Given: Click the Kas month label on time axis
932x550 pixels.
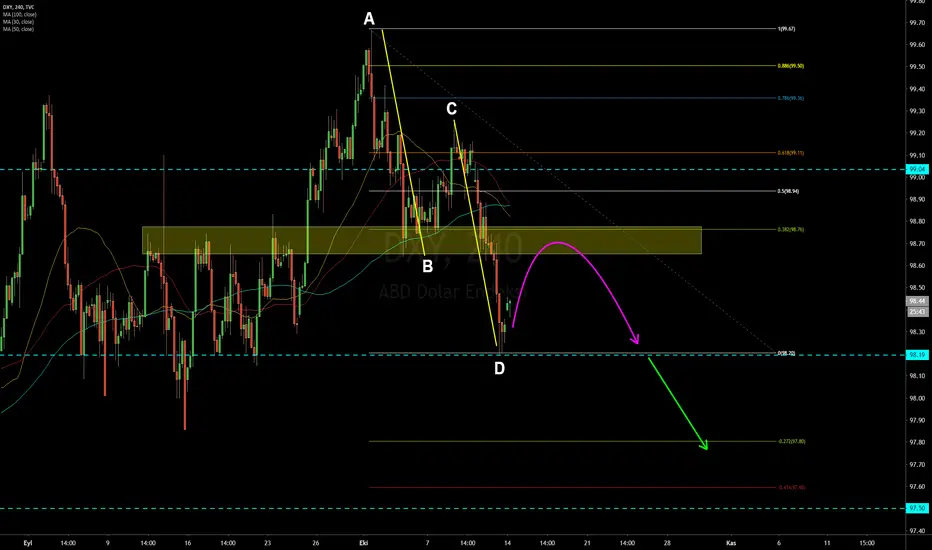Looking at the screenshot, I should tap(731, 543).
